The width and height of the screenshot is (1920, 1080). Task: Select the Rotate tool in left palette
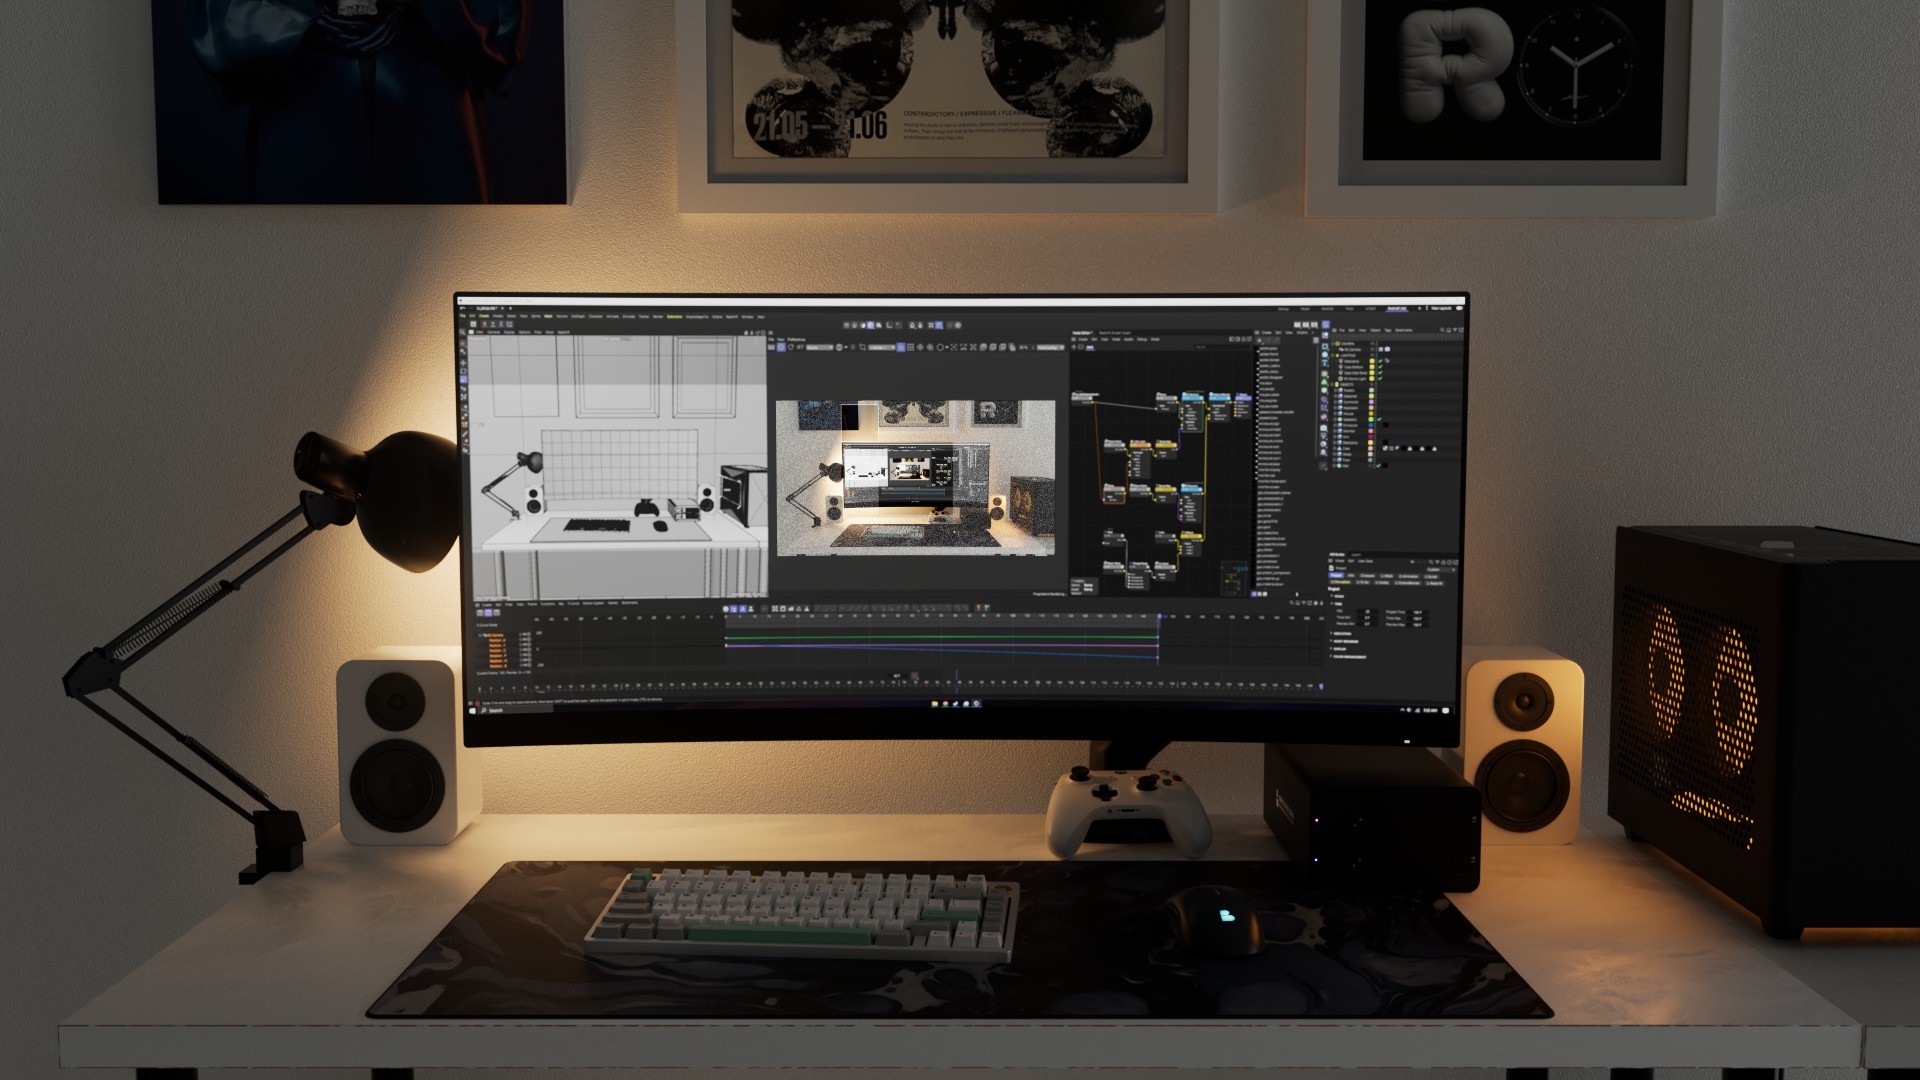(x=463, y=371)
